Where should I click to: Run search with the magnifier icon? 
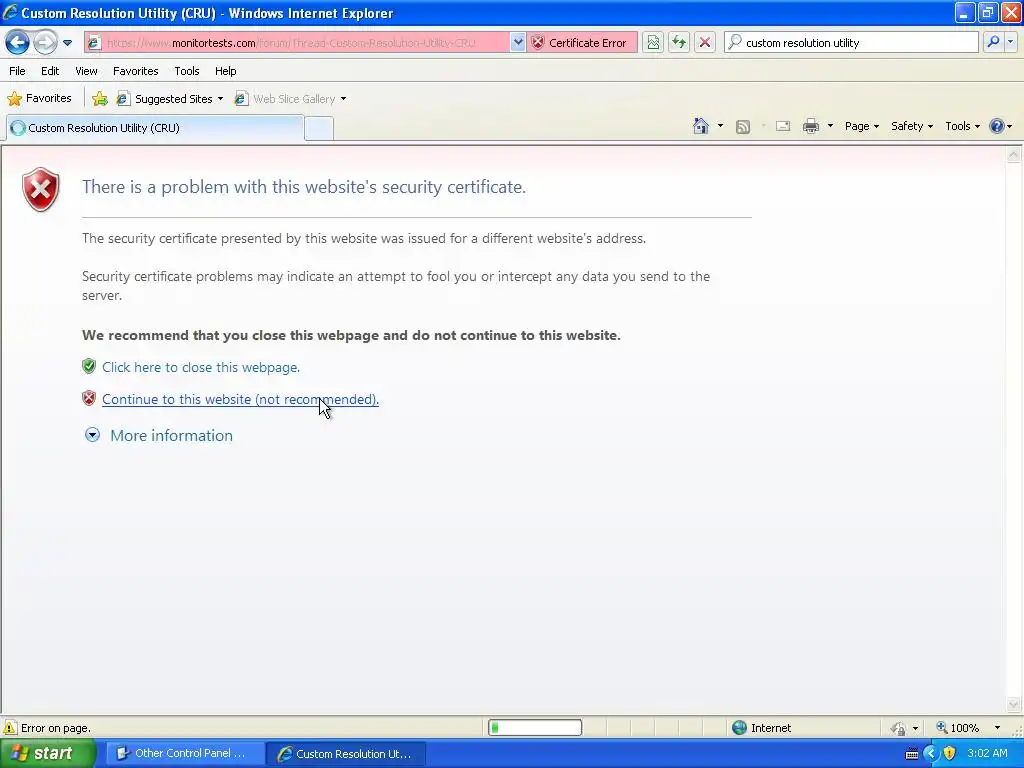[x=993, y=42]
